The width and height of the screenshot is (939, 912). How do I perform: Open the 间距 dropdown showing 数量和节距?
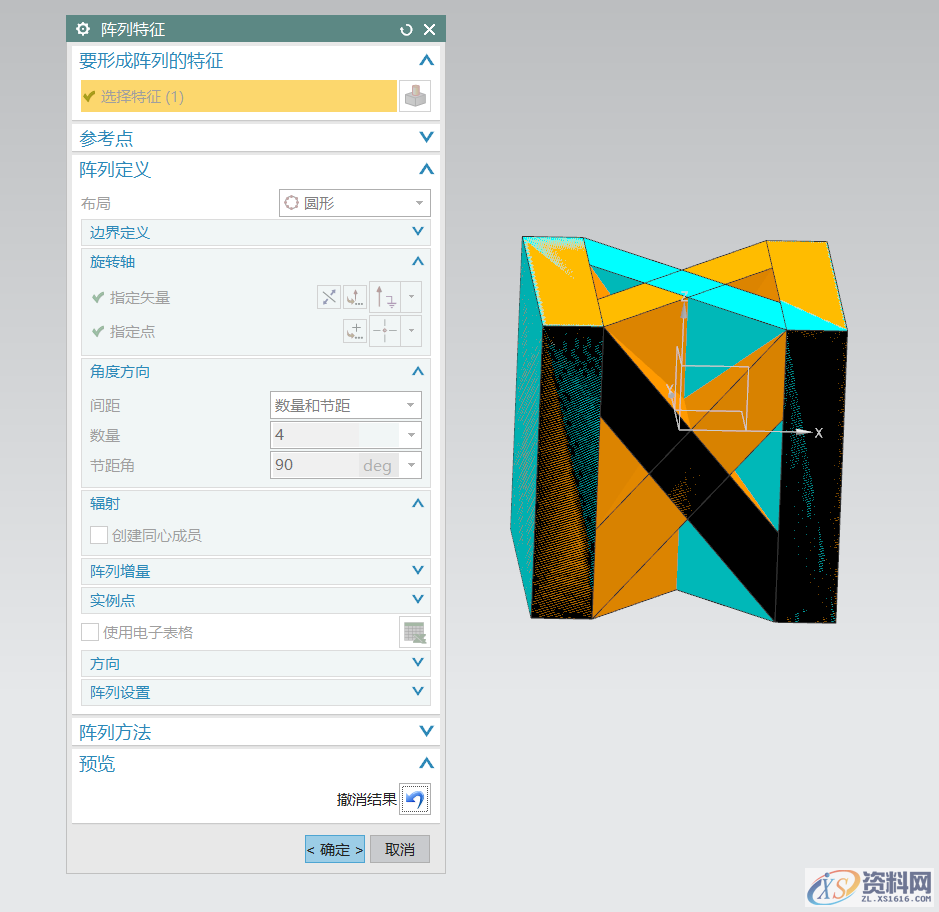pos(345,405)
